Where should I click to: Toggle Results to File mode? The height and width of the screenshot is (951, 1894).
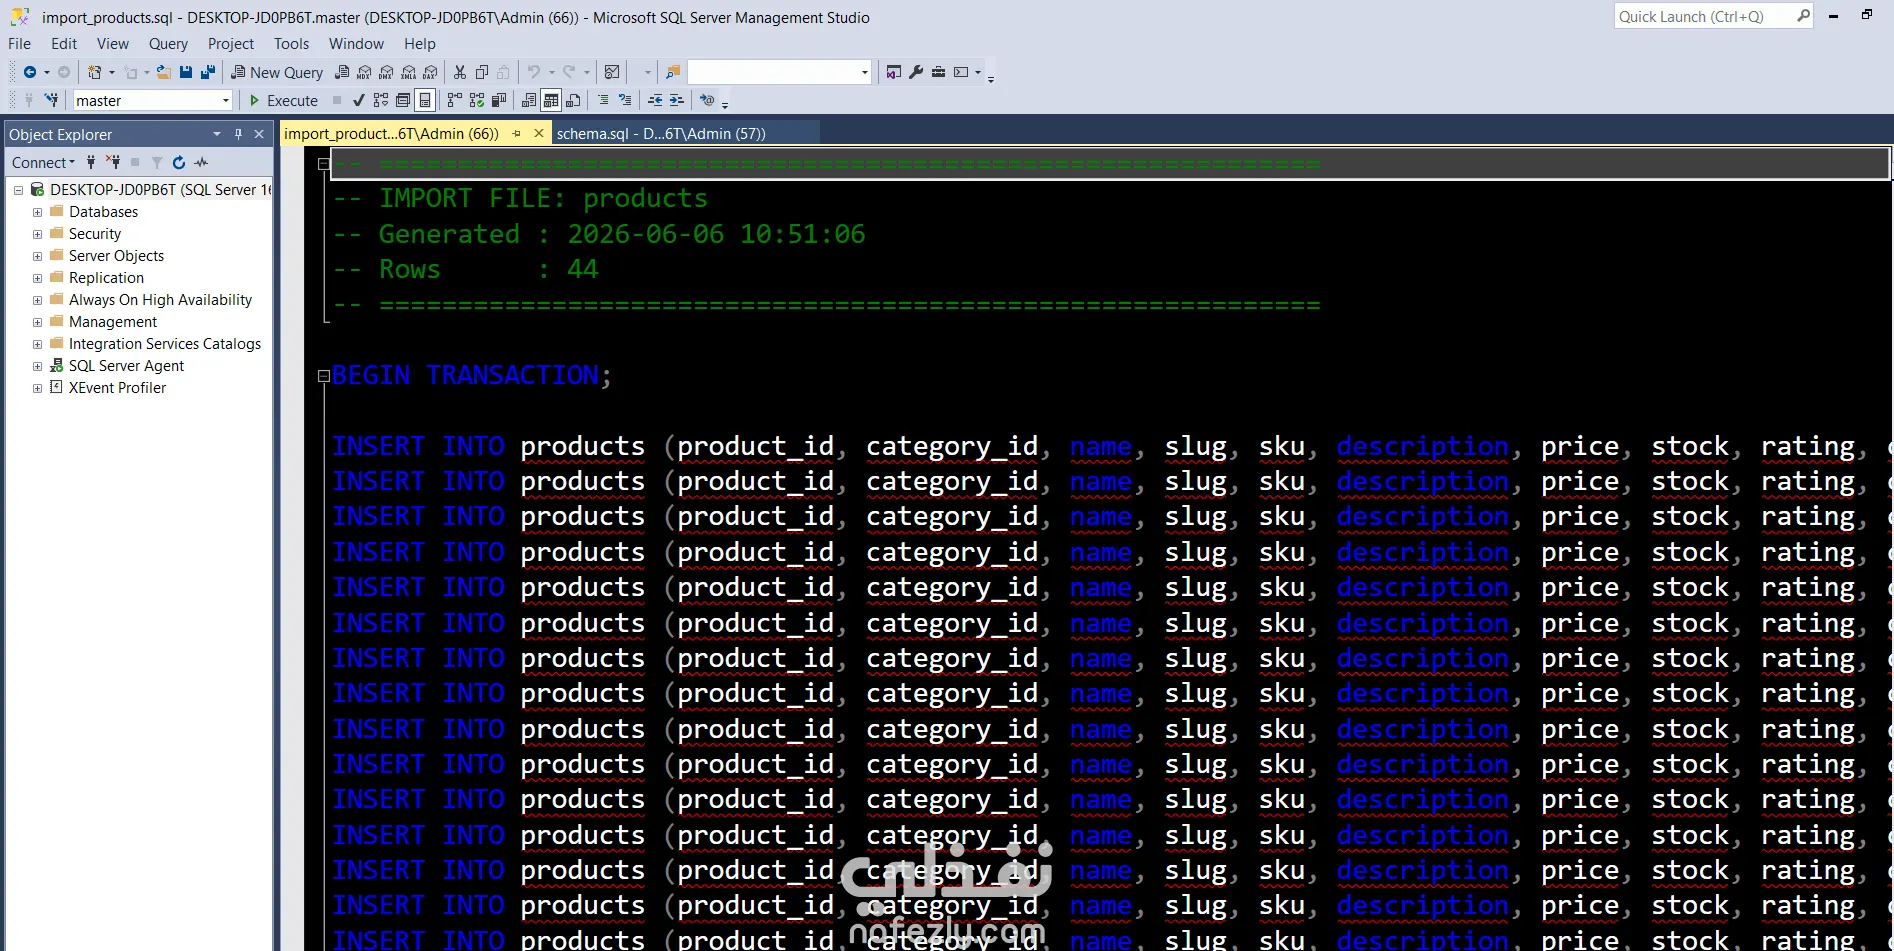573,100
